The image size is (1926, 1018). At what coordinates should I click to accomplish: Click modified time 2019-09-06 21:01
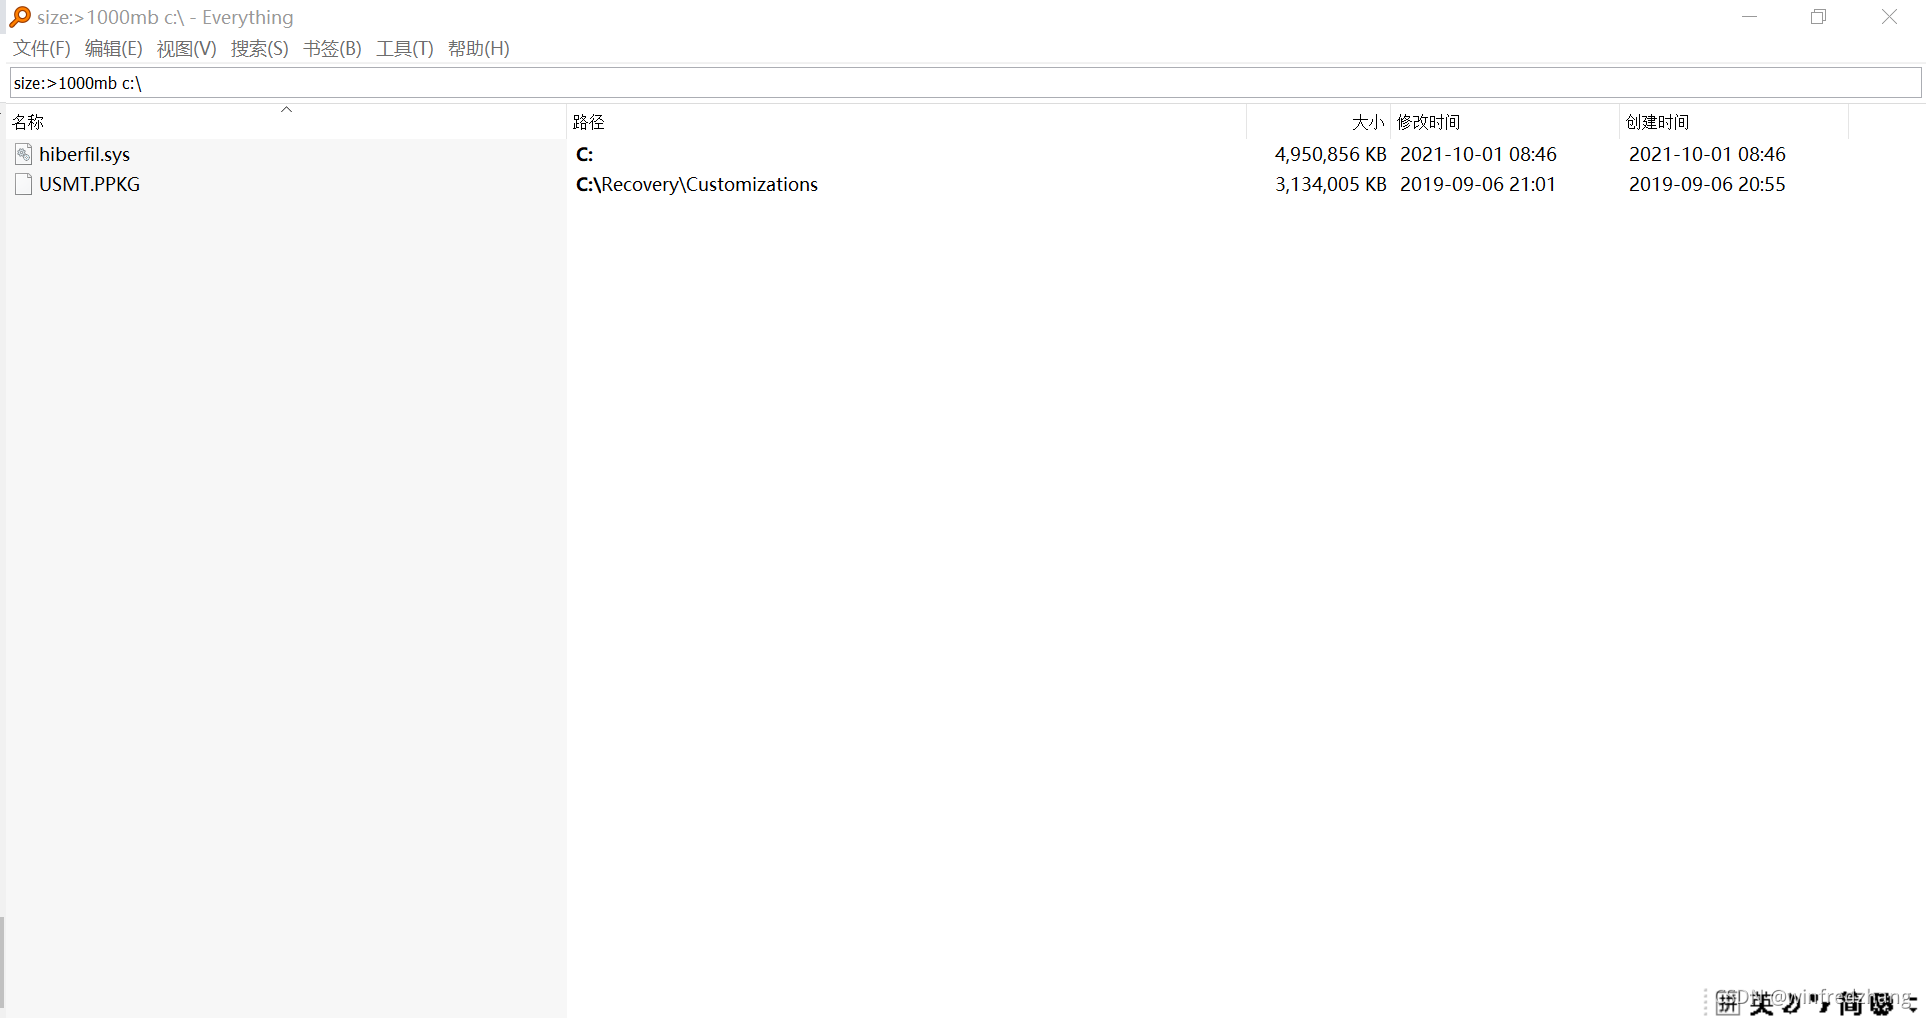pyautogui.click(x=1478, y=184)
